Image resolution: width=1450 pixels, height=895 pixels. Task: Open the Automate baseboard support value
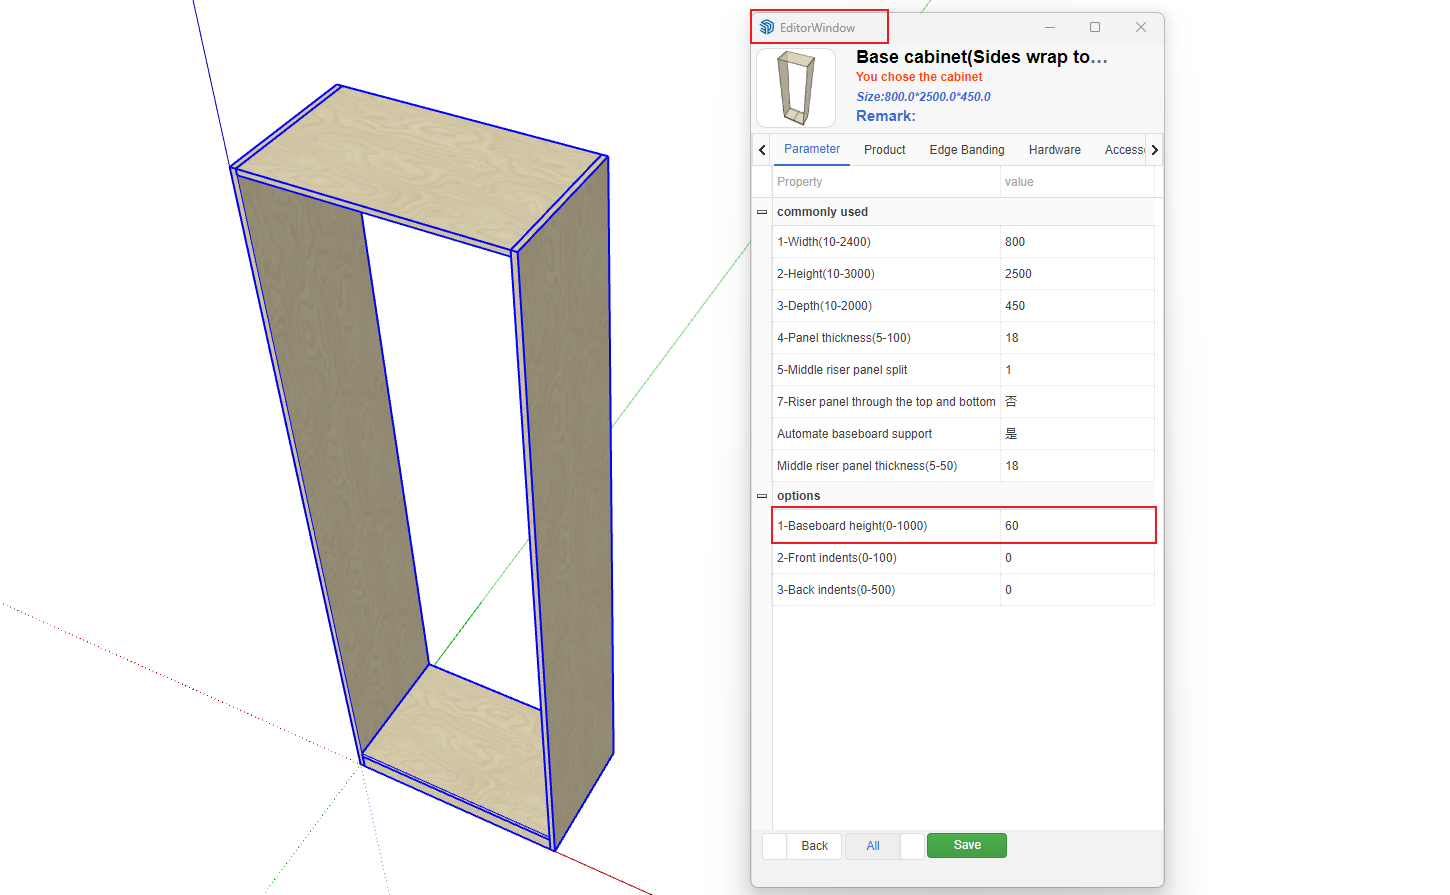click(1076, 434)
